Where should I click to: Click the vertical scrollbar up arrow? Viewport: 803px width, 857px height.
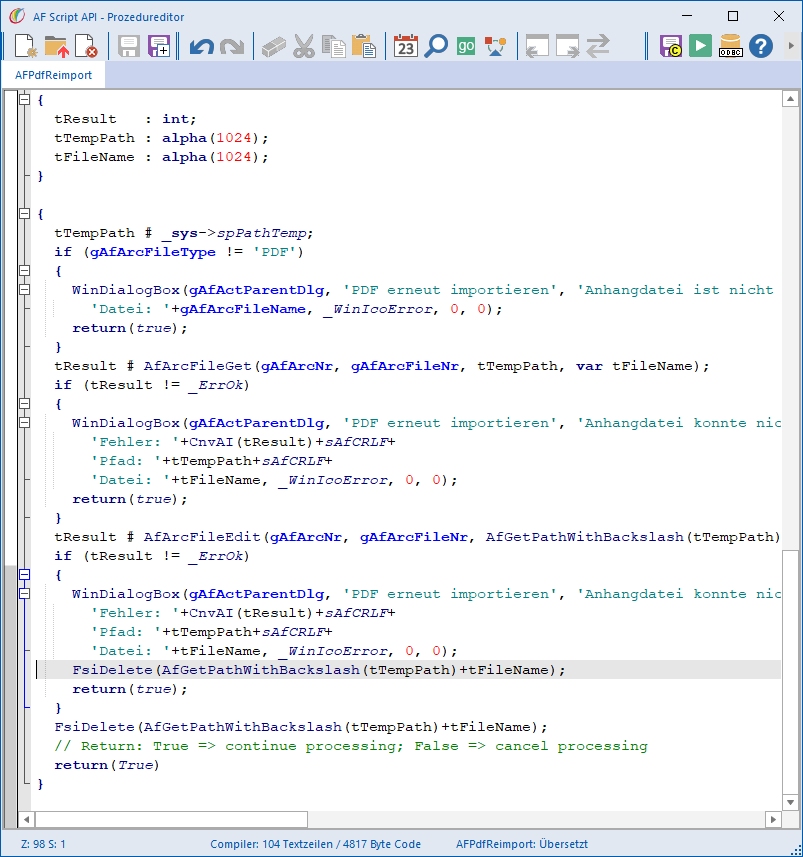tap(790, 99)
